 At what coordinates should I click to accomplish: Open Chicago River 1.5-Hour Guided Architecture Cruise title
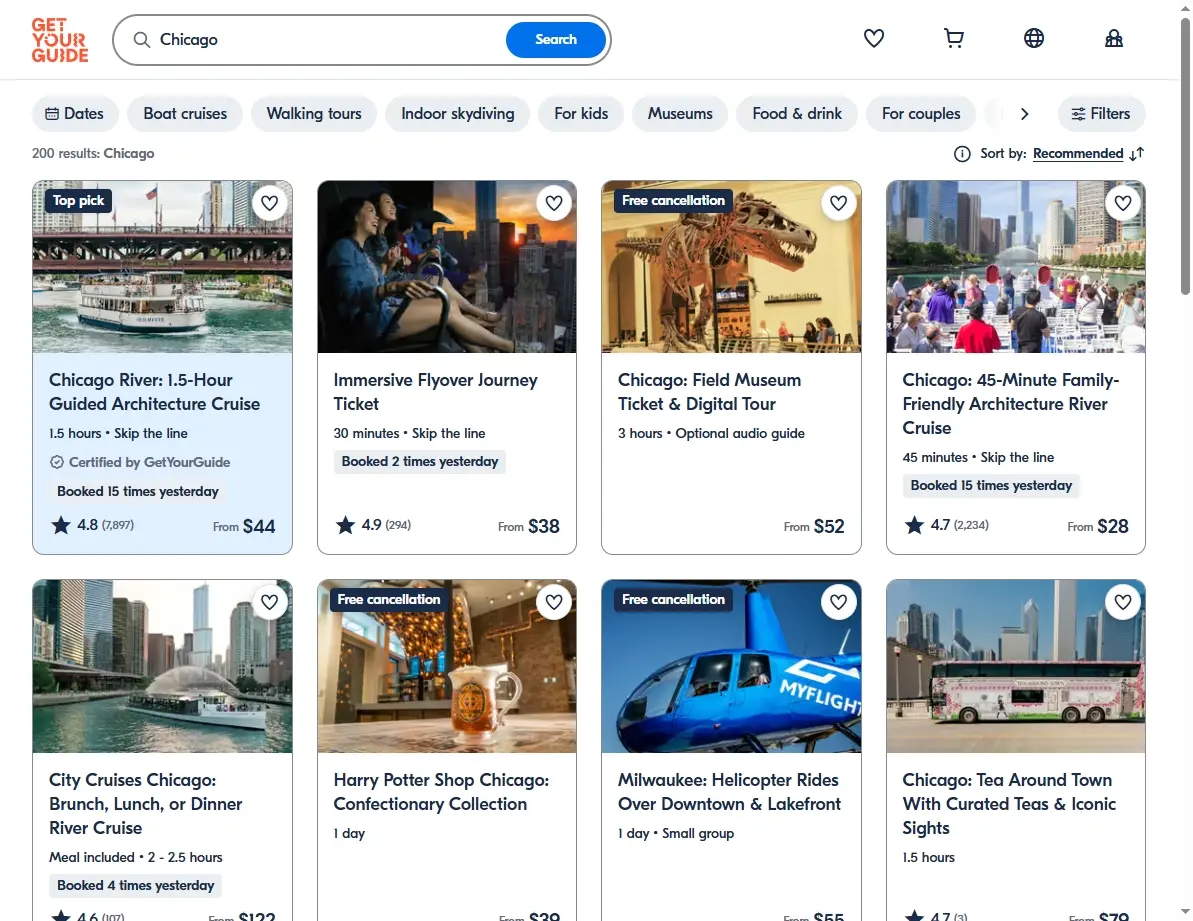pyautogui.click(x=154, y=392)
